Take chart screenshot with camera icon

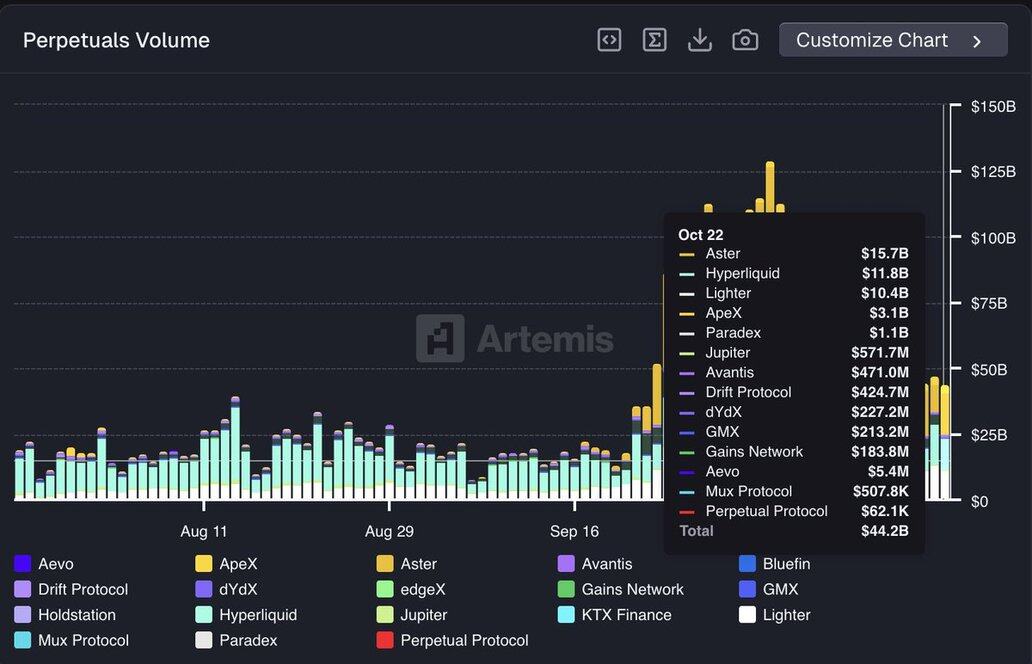(745, 40)
